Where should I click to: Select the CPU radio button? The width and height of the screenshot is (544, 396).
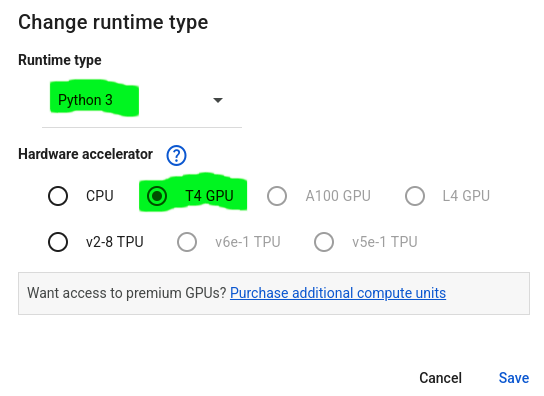pyautogui.click(x=58, y=196)
